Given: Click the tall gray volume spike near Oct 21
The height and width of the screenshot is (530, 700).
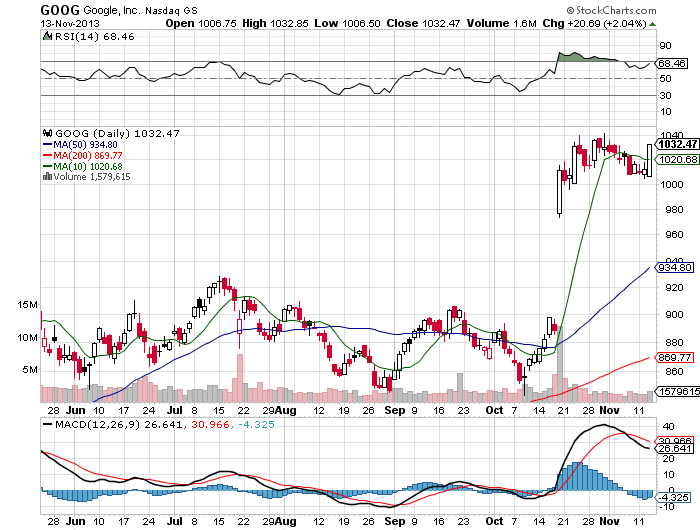Looking at the screenshot, I should [560, 364].
